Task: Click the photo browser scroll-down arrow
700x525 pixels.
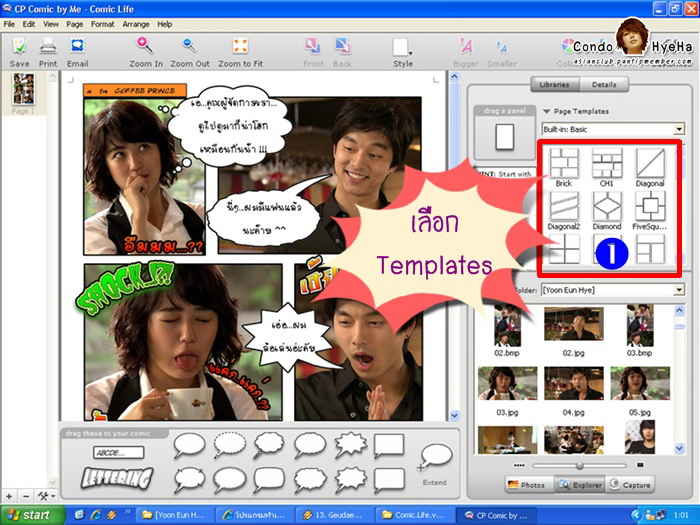Action: (679, 448)
